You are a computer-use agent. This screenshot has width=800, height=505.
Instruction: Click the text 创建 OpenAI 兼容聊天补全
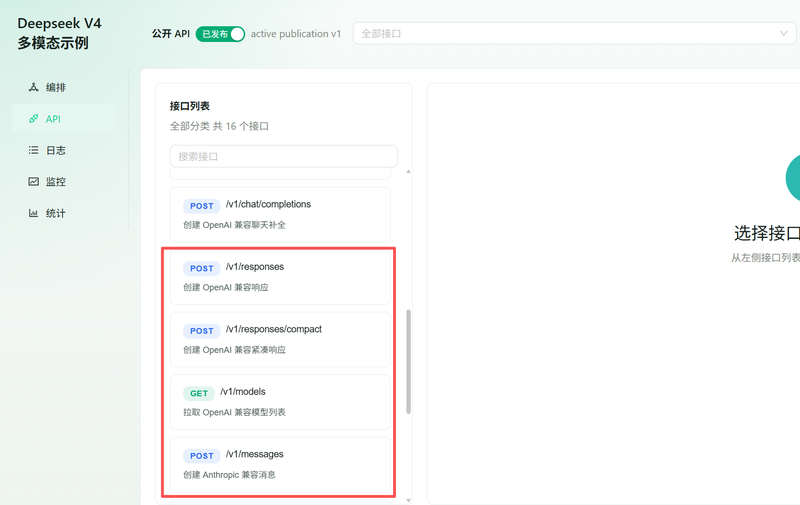click(x=234, y=225)
